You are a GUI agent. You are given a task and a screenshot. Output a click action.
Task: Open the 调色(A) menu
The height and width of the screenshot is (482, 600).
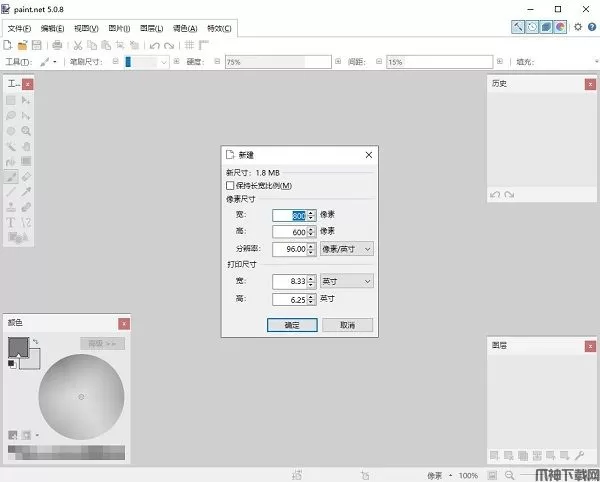point(185,28)
